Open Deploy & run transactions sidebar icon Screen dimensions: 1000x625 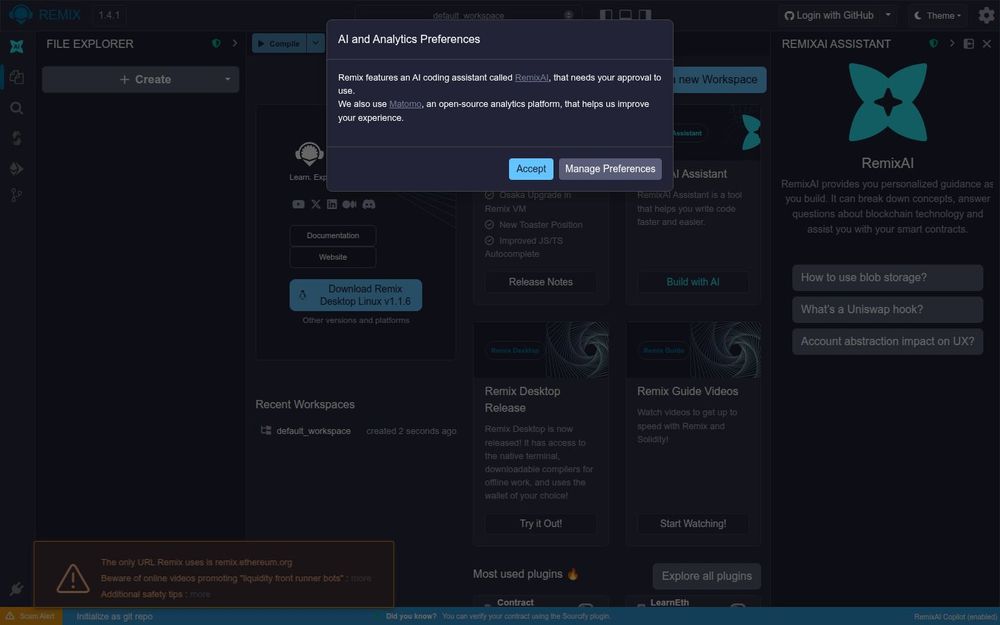17,168
